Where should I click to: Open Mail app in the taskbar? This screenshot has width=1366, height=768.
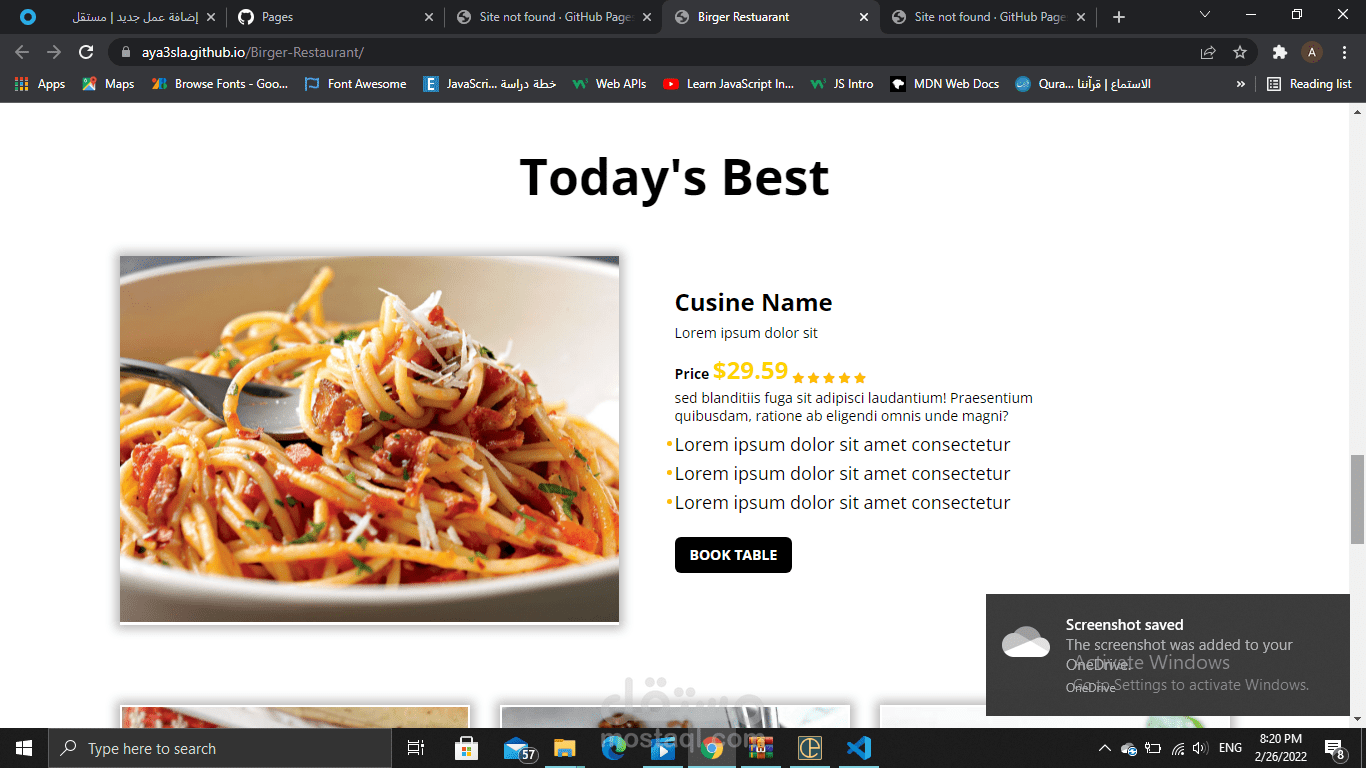tap(518, 748)
